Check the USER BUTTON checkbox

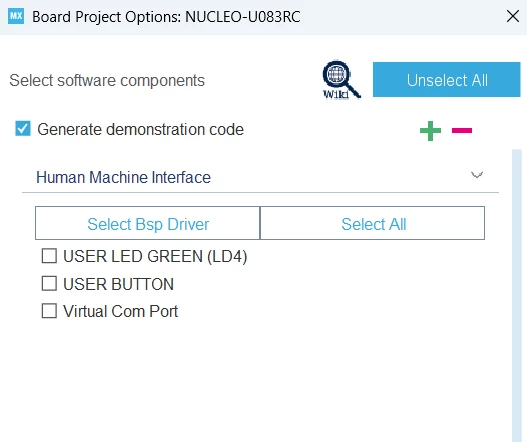(49, 283)
